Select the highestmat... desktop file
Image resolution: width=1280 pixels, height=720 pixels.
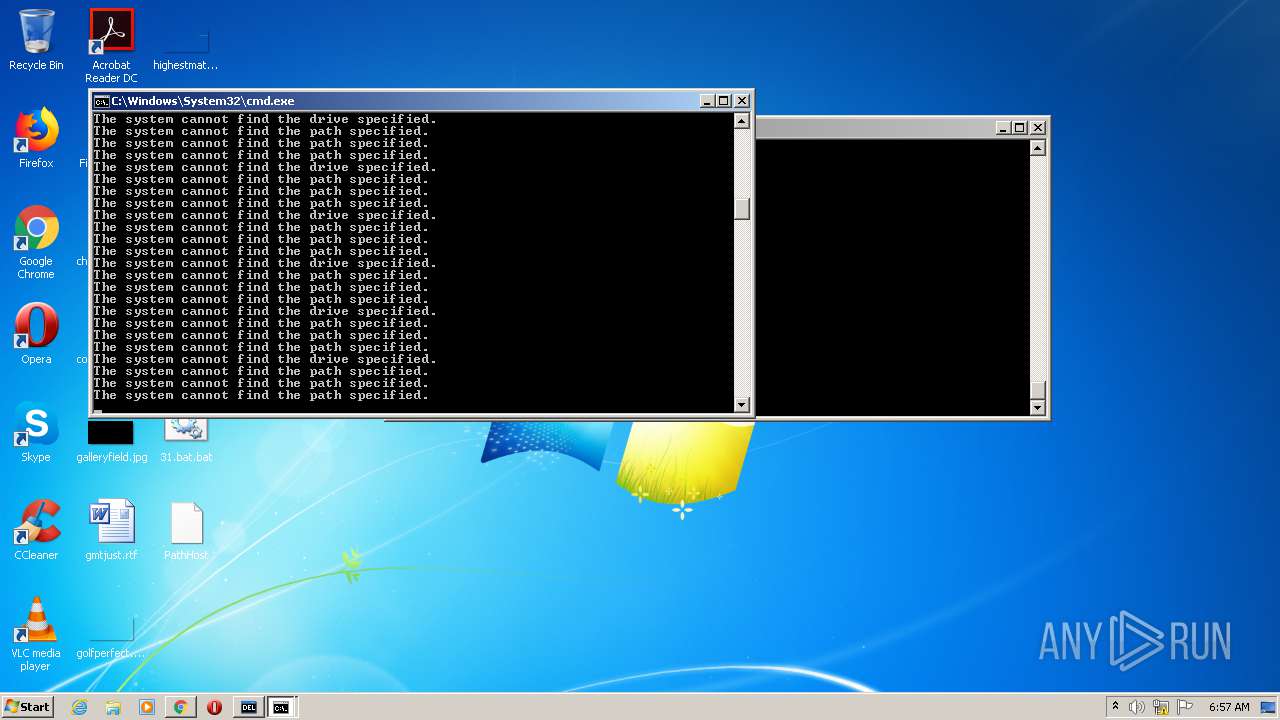point(186,46)
